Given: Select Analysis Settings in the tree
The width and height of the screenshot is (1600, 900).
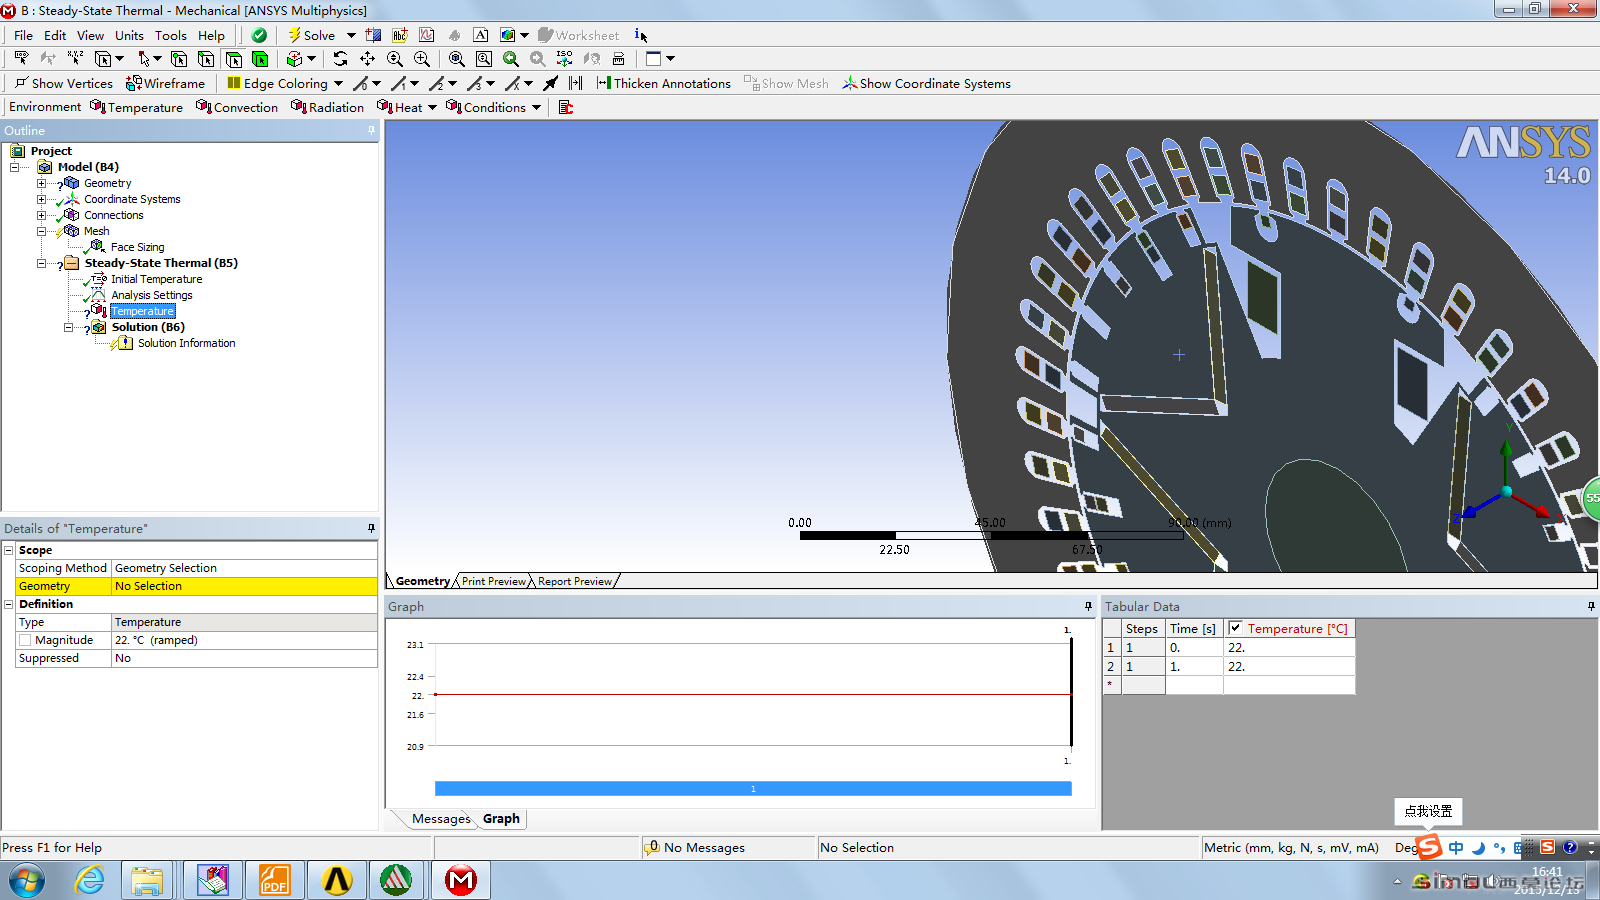Looking at the screenshot, I should pyautogui.click(x=151, y=295).
